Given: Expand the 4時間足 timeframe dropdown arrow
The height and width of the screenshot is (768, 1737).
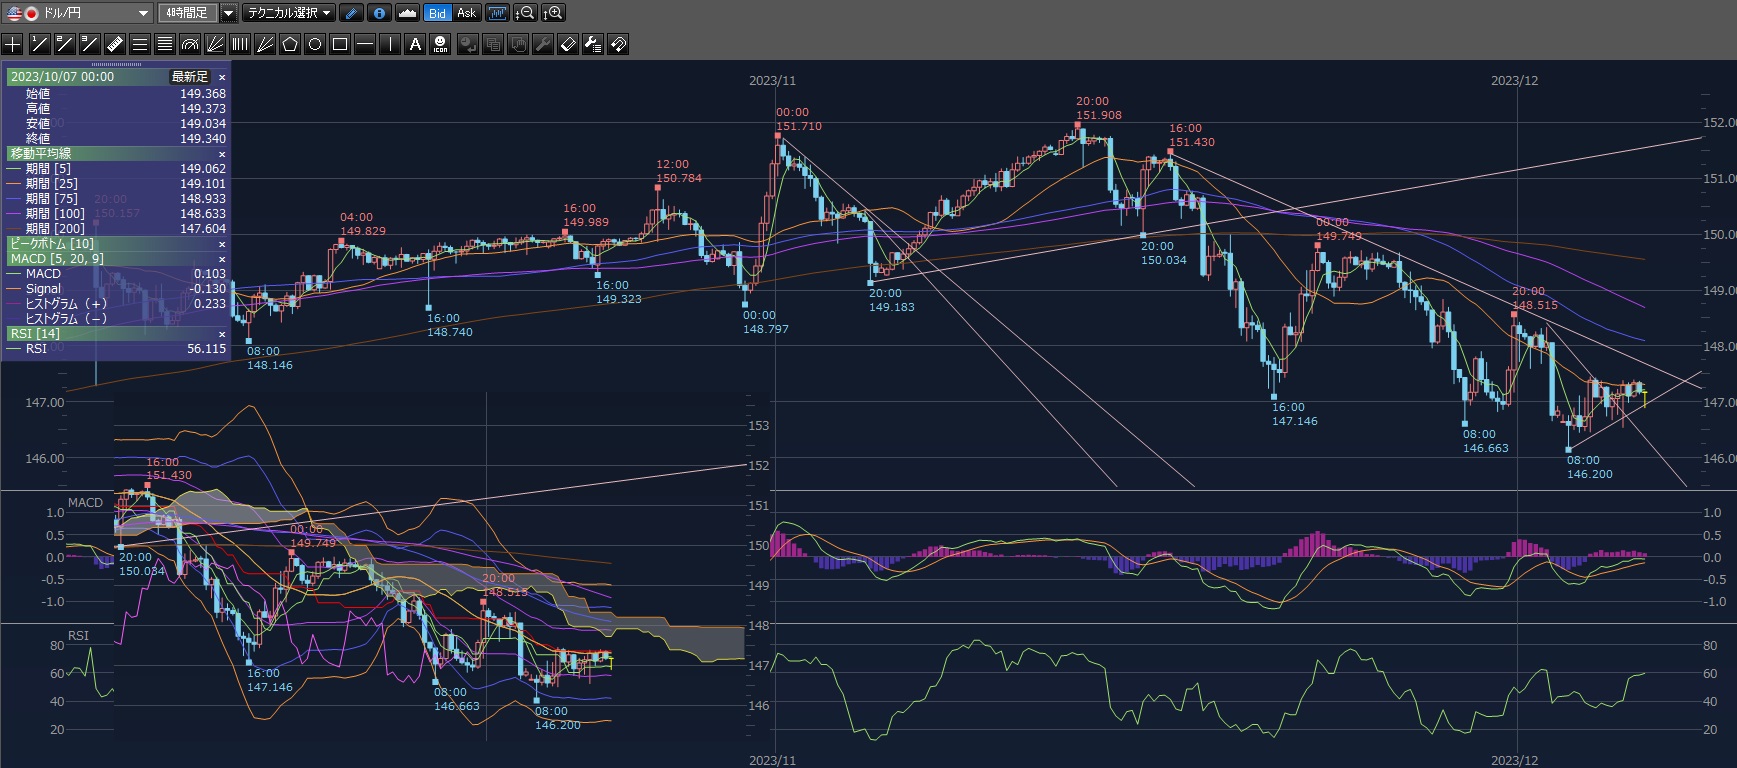Looking at the screenshot, I should coord(228,13).
